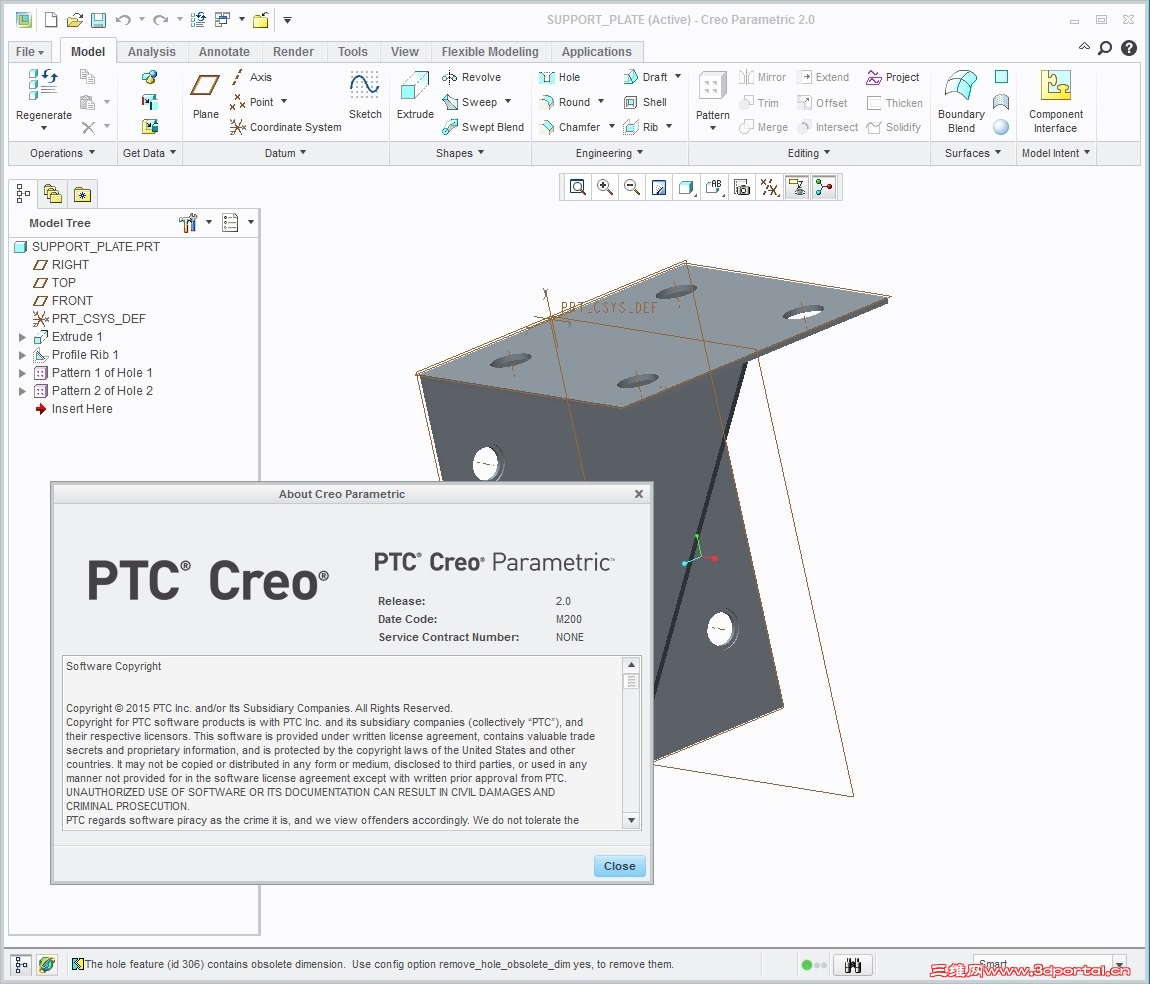Viewport: 1150px width, 984px height.
Task: Expand Pattern 2 of Hole 2
Action: pyautogui.click(x=22, y=392)
